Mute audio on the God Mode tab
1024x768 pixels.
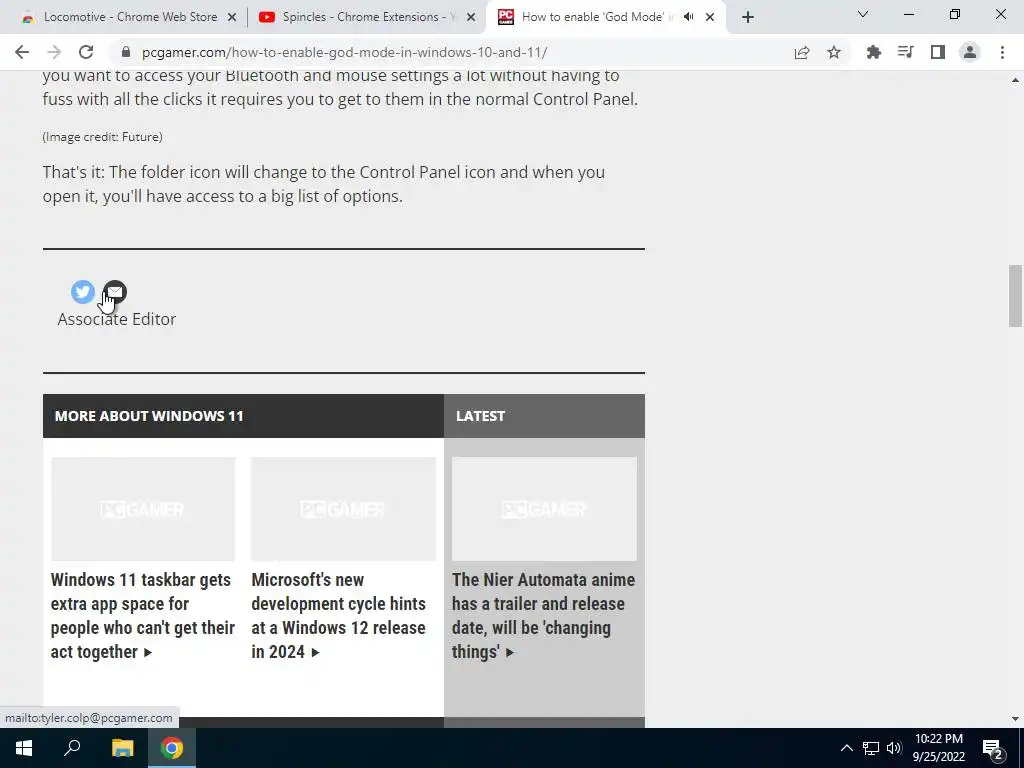tap(688, 17)
